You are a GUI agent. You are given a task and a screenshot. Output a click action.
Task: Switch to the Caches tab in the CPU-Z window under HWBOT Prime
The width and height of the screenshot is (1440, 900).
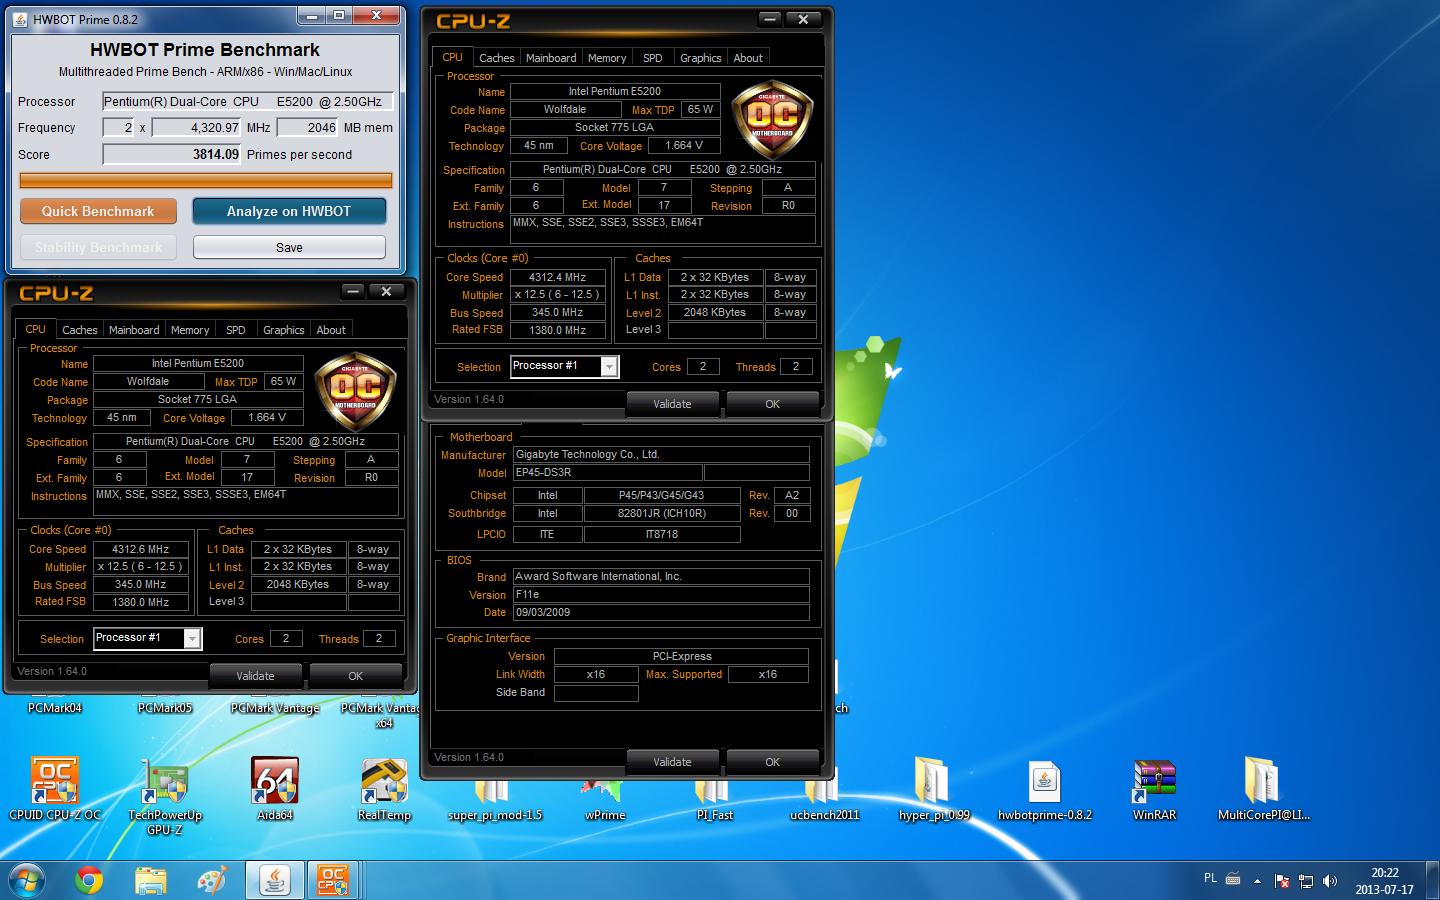(79, 330)
